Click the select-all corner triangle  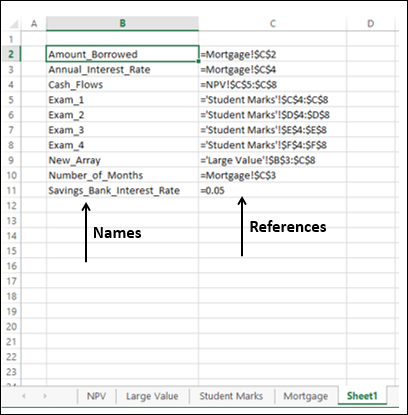tap(13, 24)
